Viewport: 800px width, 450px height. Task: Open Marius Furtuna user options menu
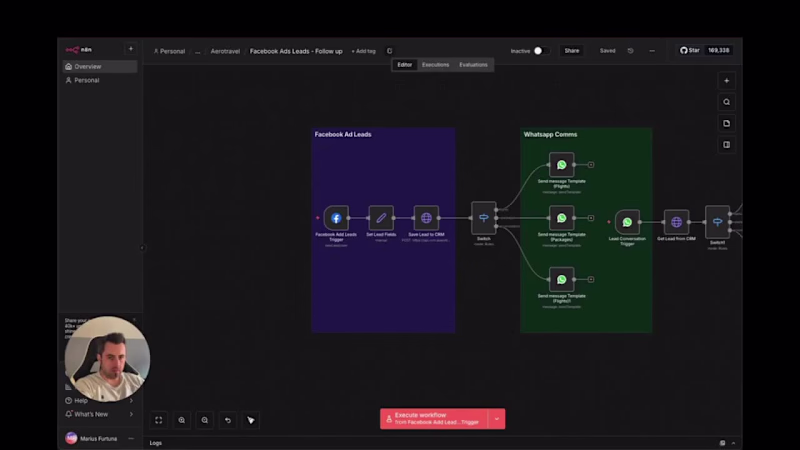pos(131,438)
